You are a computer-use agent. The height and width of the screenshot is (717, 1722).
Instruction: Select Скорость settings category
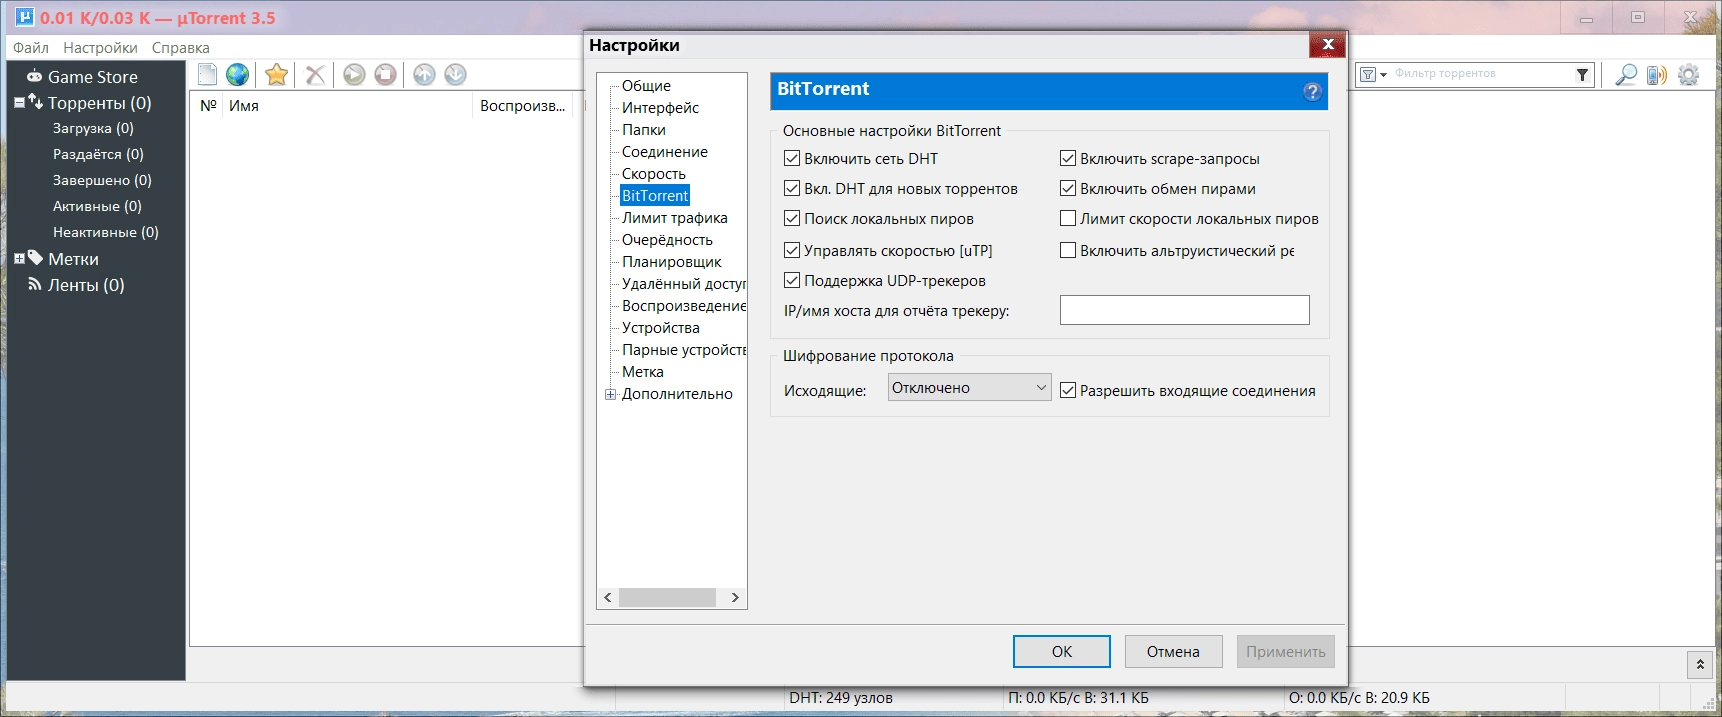tap(653, 173)
